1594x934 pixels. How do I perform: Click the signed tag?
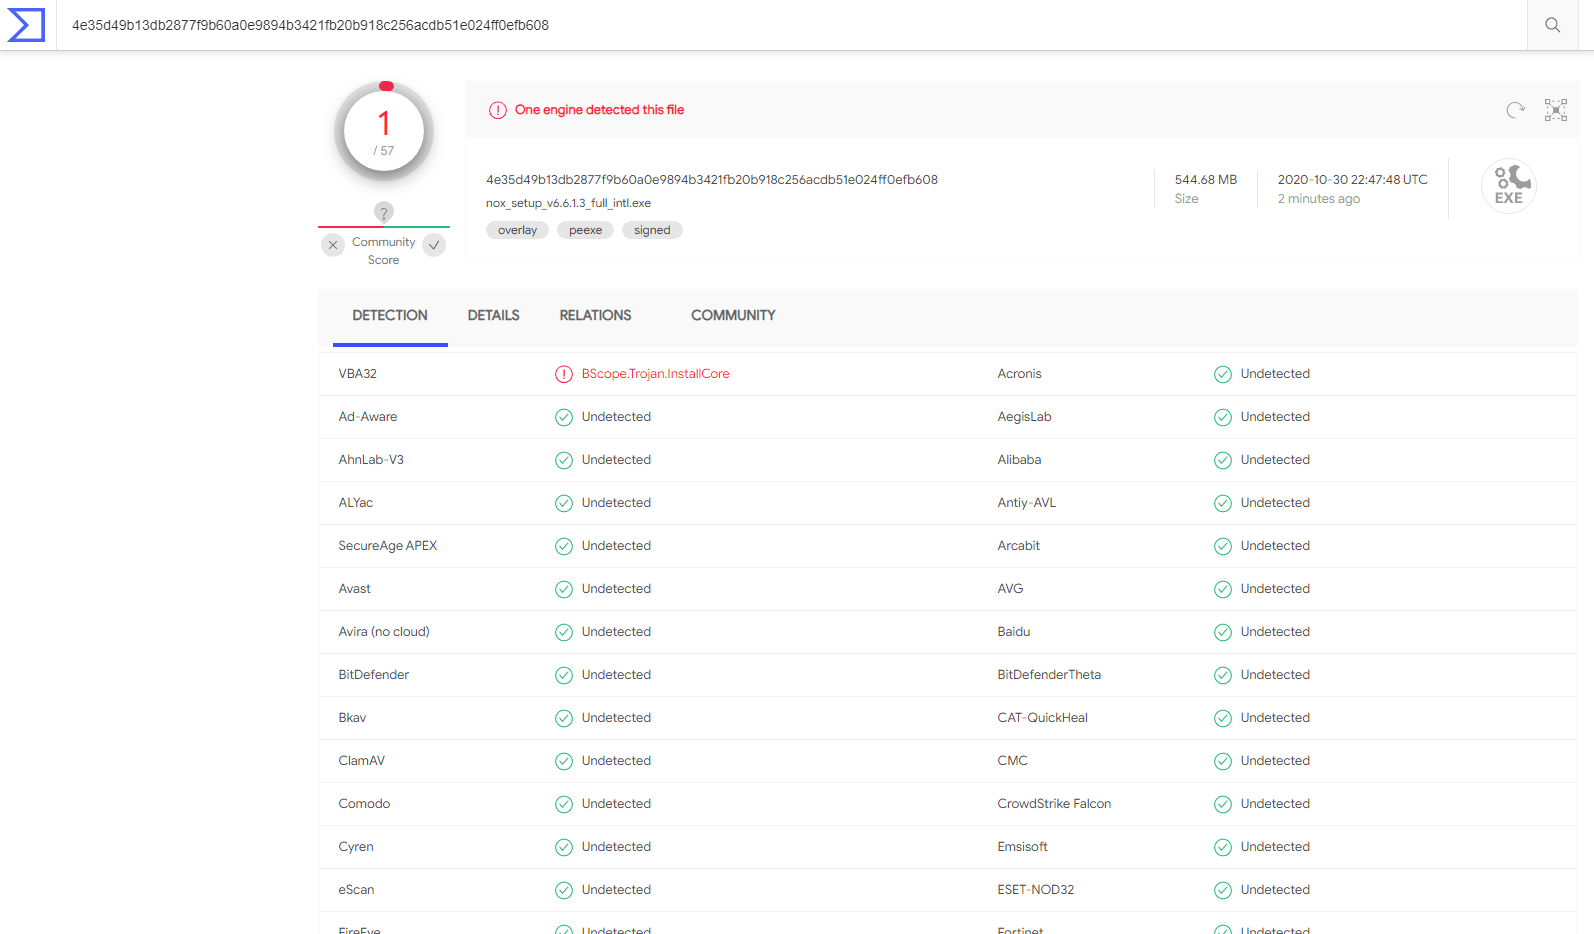click(x=652, y=230)
